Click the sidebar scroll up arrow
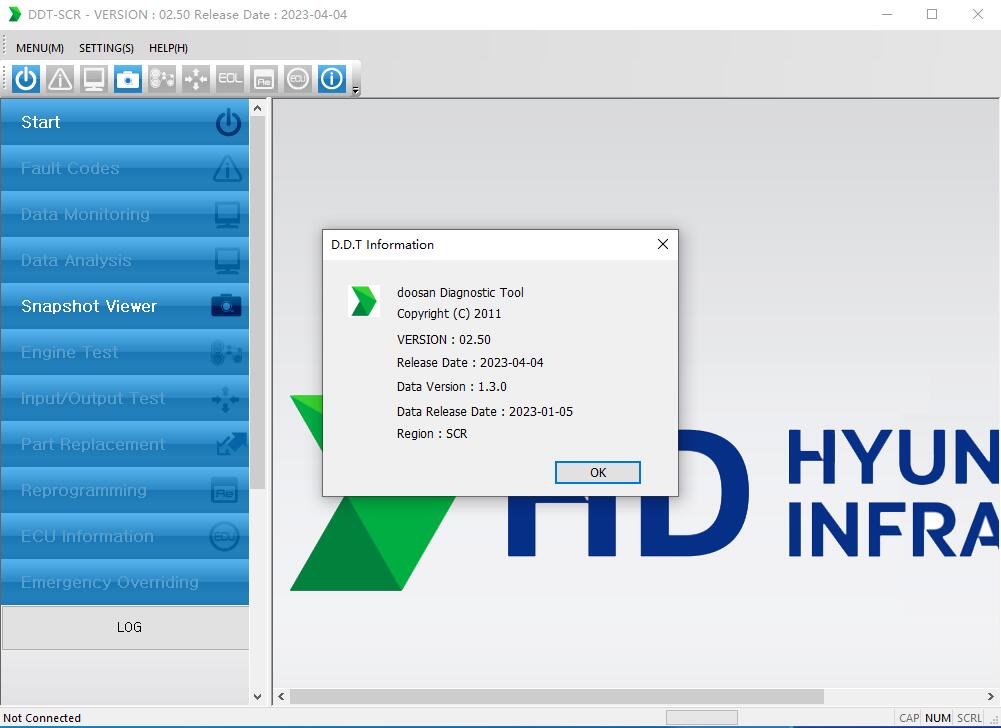Viewport: 1001px width, 728px height. coord(257,109)
